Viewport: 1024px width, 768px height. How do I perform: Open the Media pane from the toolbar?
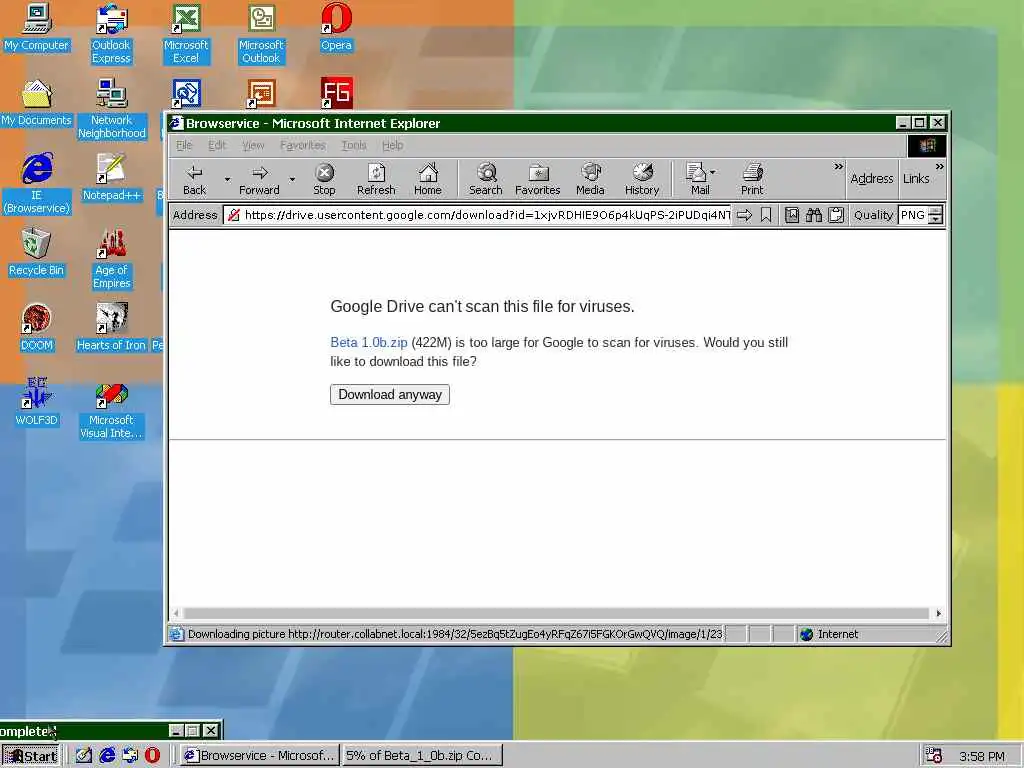click(x=590, y=179)
